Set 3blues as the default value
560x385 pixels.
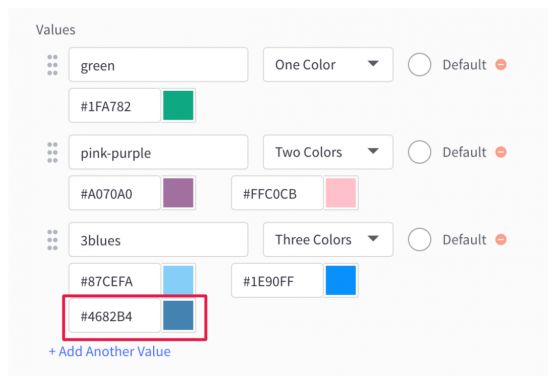(419, 239)
